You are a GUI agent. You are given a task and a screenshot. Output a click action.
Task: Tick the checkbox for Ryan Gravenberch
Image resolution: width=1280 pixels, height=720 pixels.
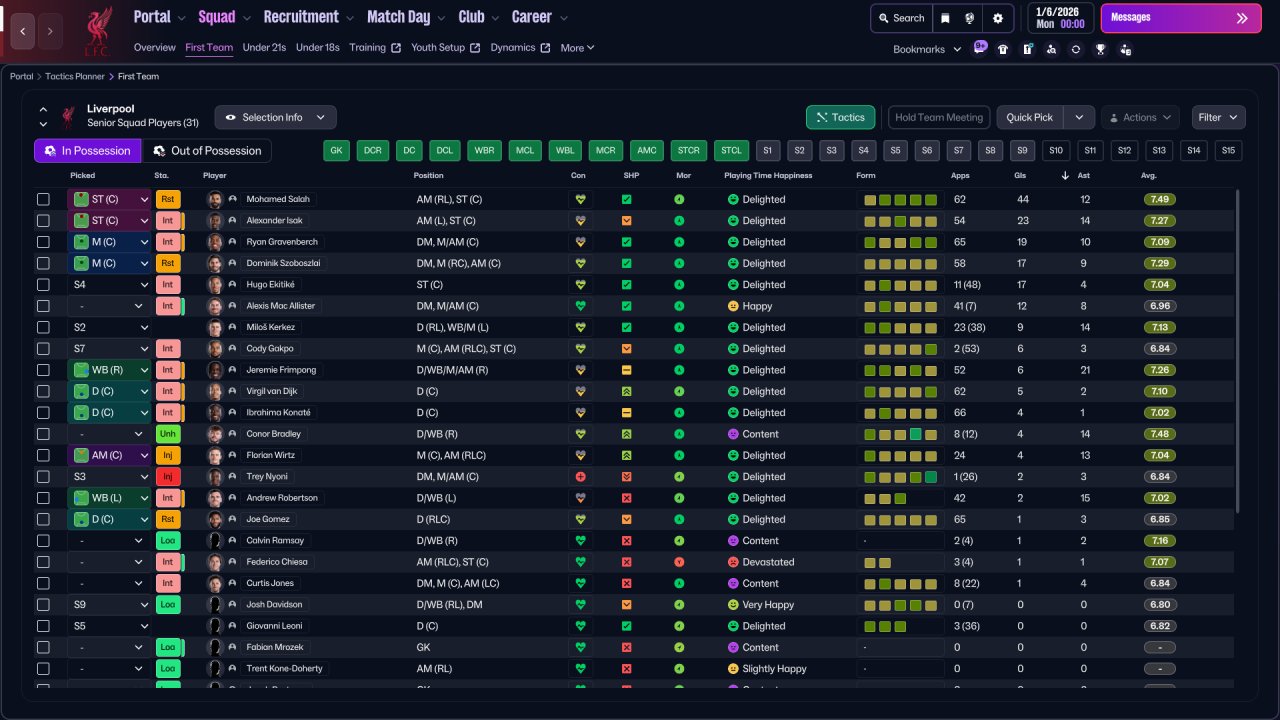43,242
